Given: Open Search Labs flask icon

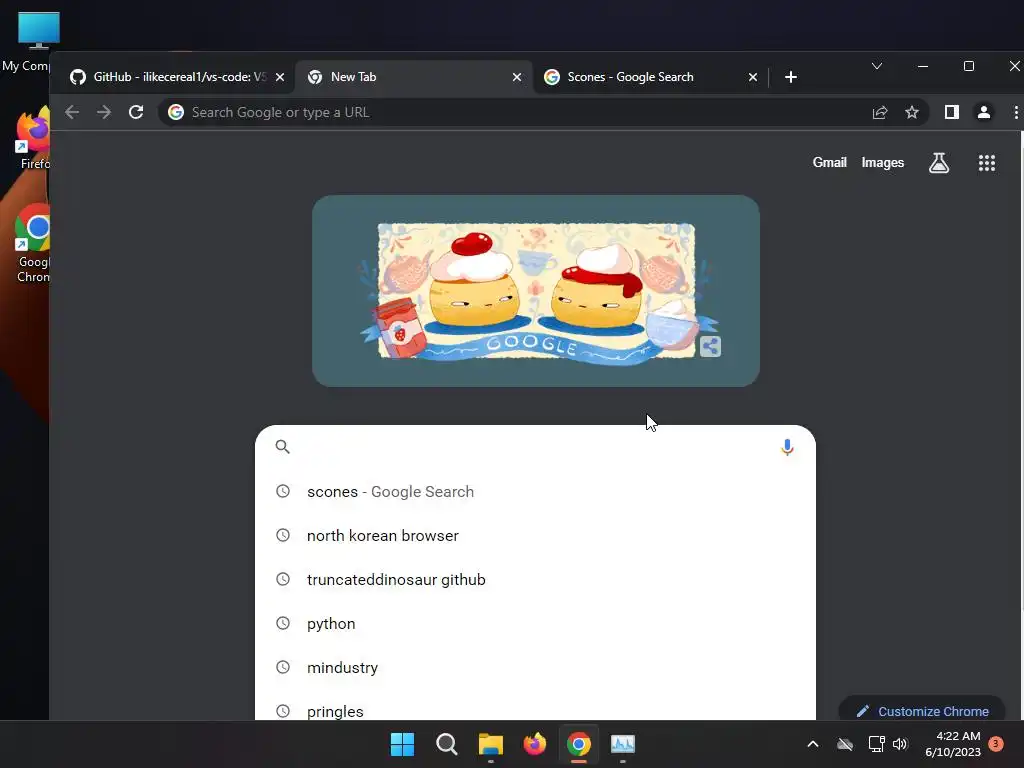Looking at the screenshot, I should point(938,163).
